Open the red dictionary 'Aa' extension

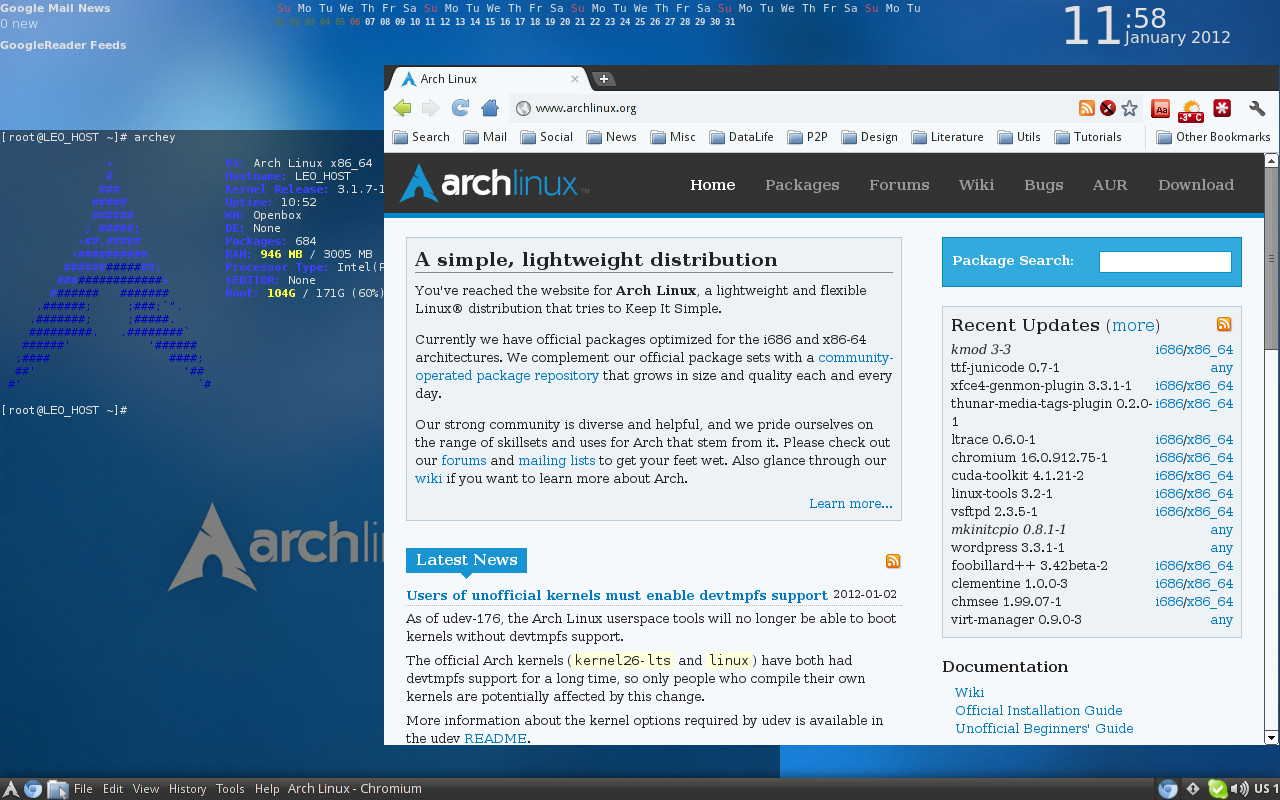point(1161,108)
